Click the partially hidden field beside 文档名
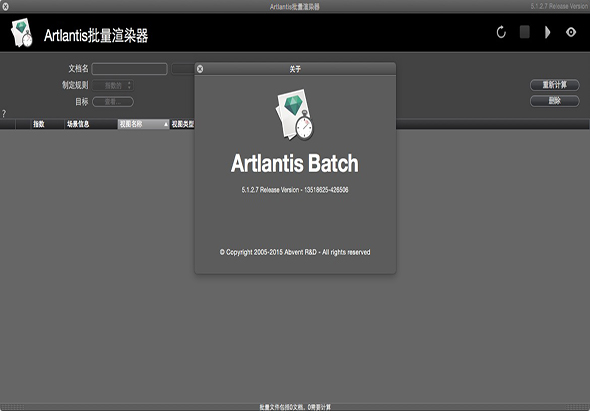This screenshot has height=411, width=590. point(183,69)
